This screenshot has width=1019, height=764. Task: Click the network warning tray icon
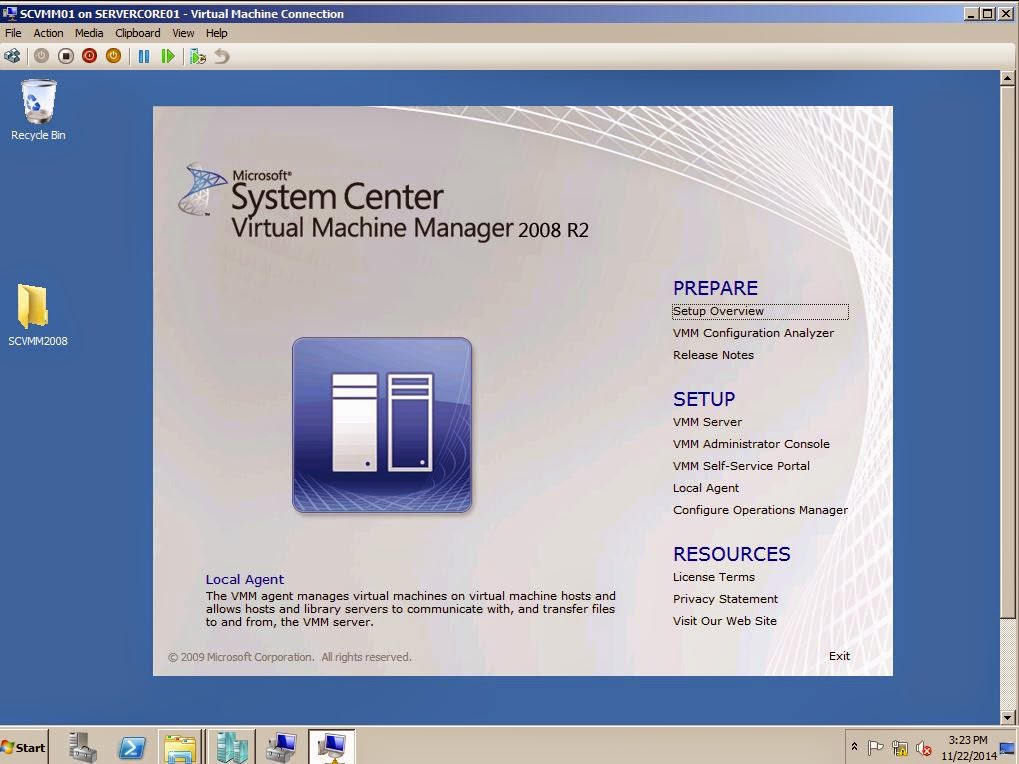[899, 748]
